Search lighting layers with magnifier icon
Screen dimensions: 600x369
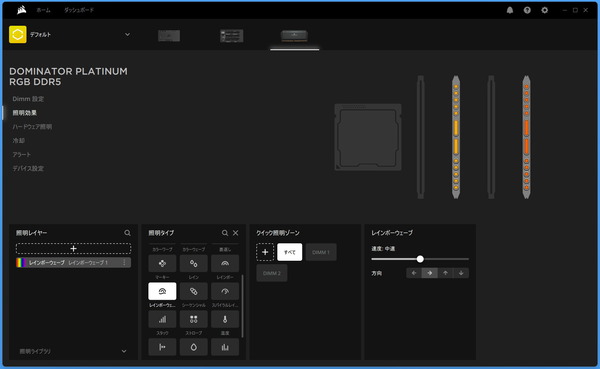(x=127, y=233)
